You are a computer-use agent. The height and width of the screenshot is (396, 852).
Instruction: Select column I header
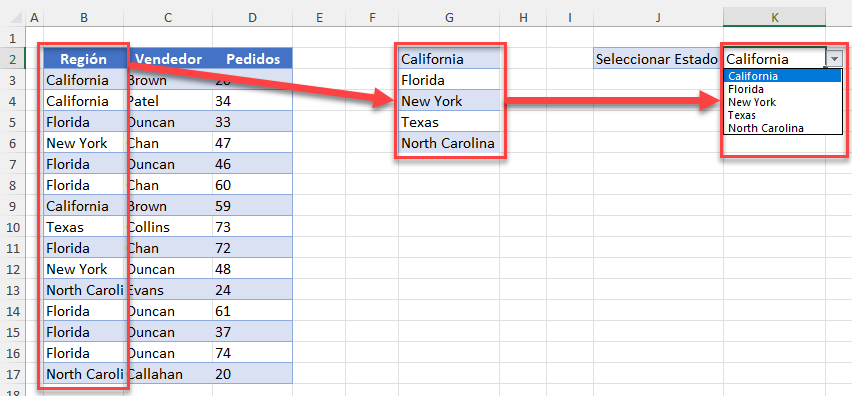pos(570,18)
